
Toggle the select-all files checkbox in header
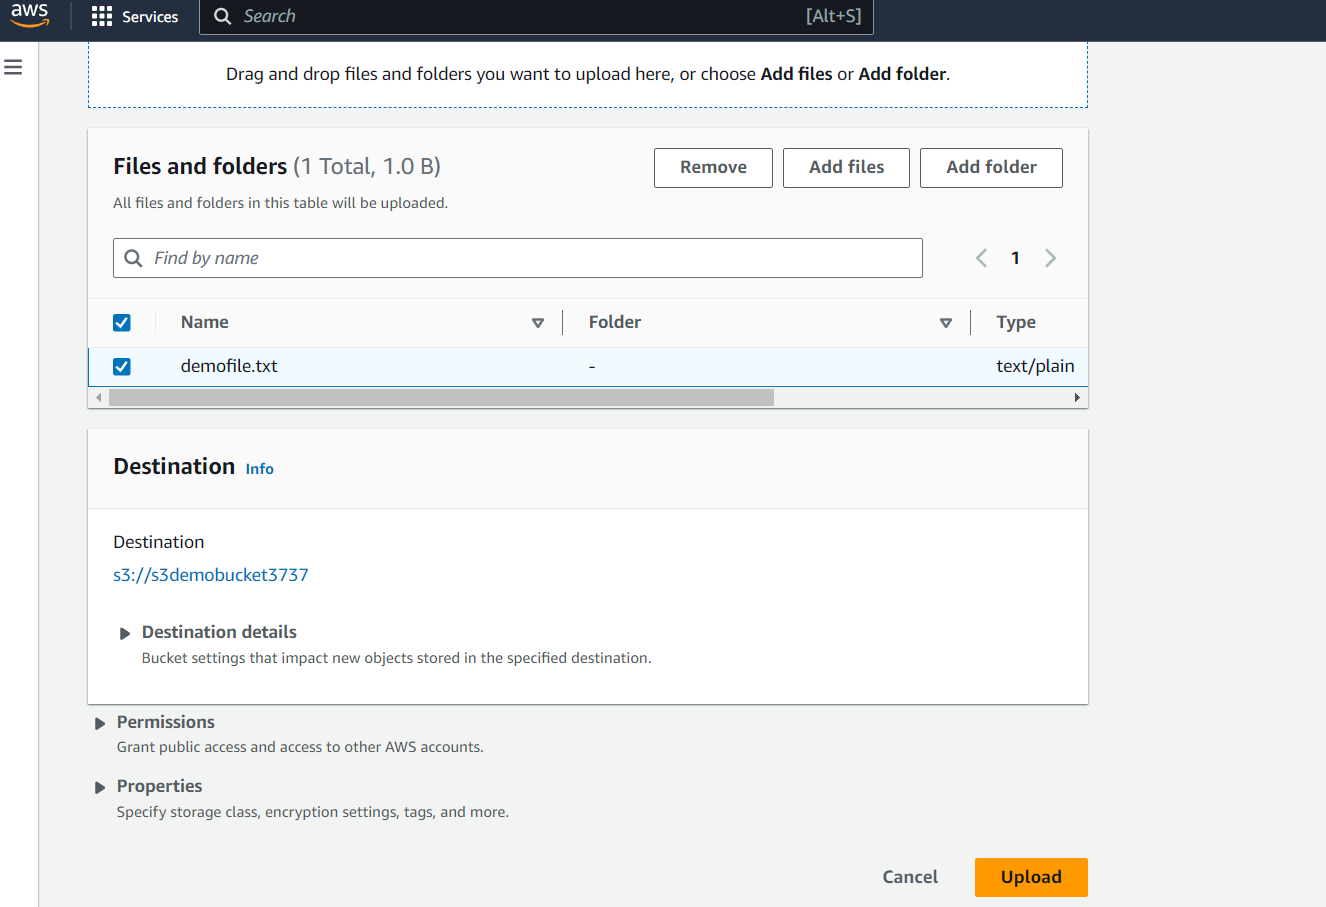[122, 322]
